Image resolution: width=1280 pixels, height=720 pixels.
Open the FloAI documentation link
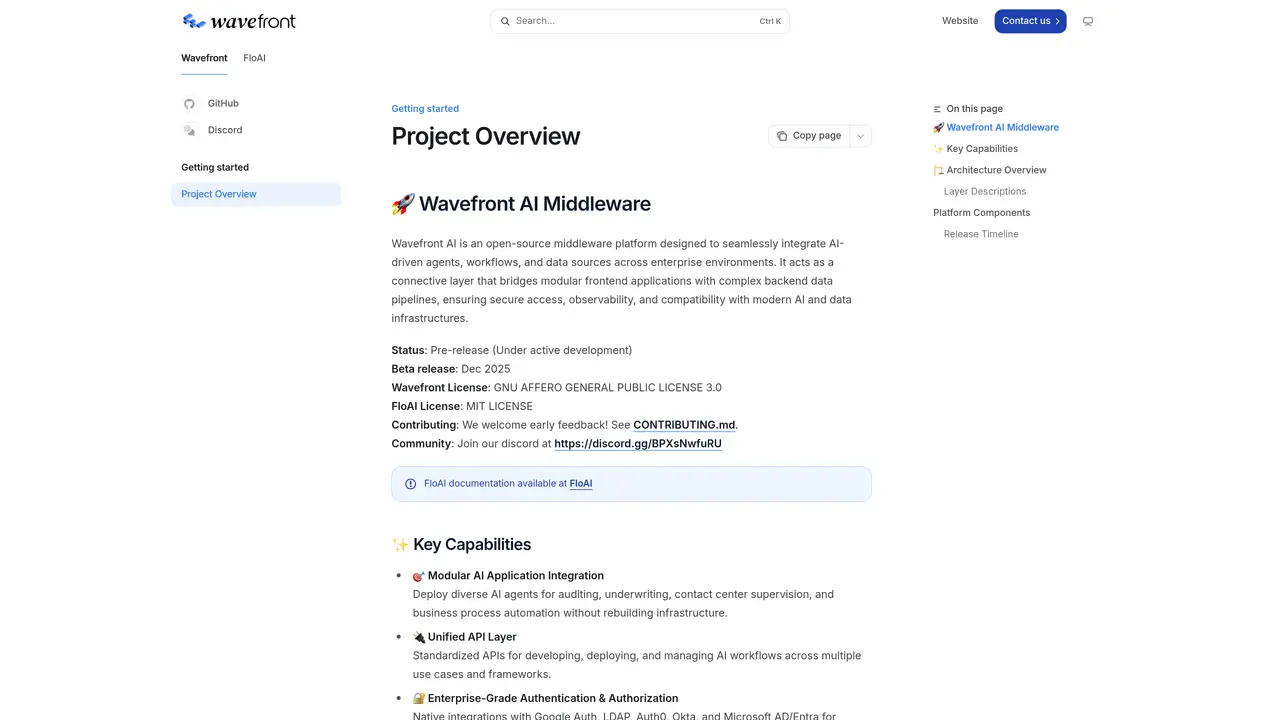coord(581,484)
